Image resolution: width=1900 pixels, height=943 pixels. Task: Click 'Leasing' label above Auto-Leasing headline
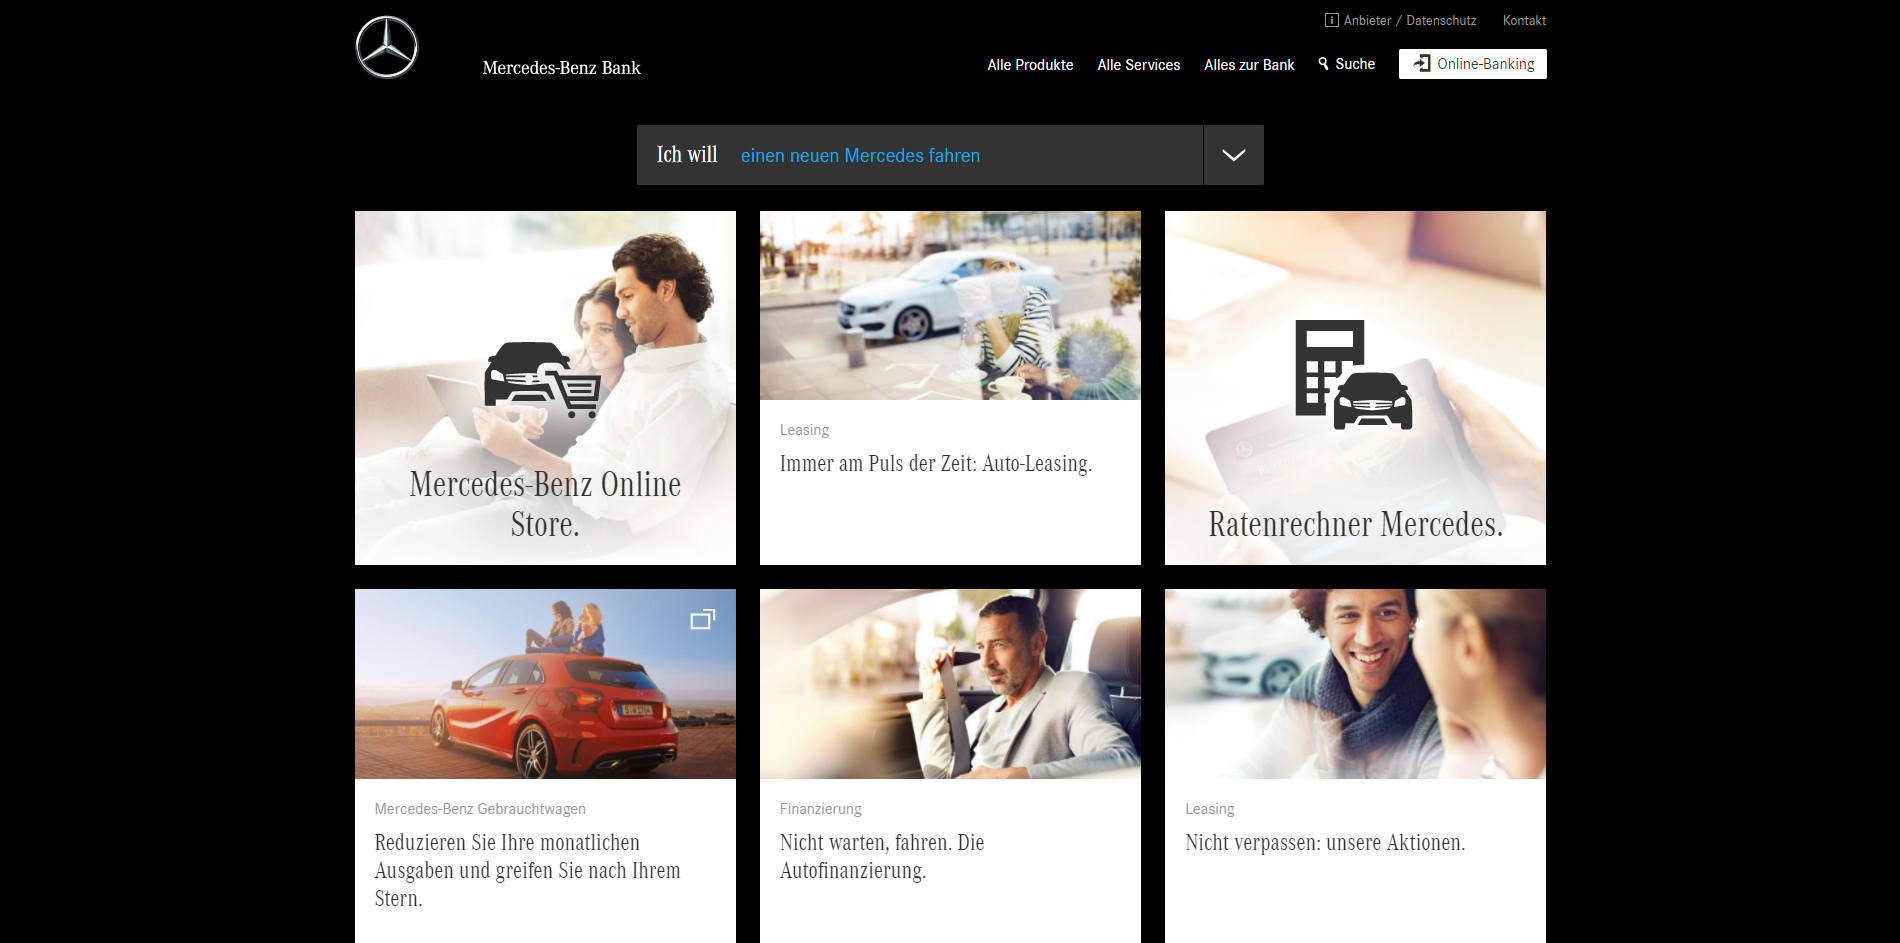pos(804,430)
